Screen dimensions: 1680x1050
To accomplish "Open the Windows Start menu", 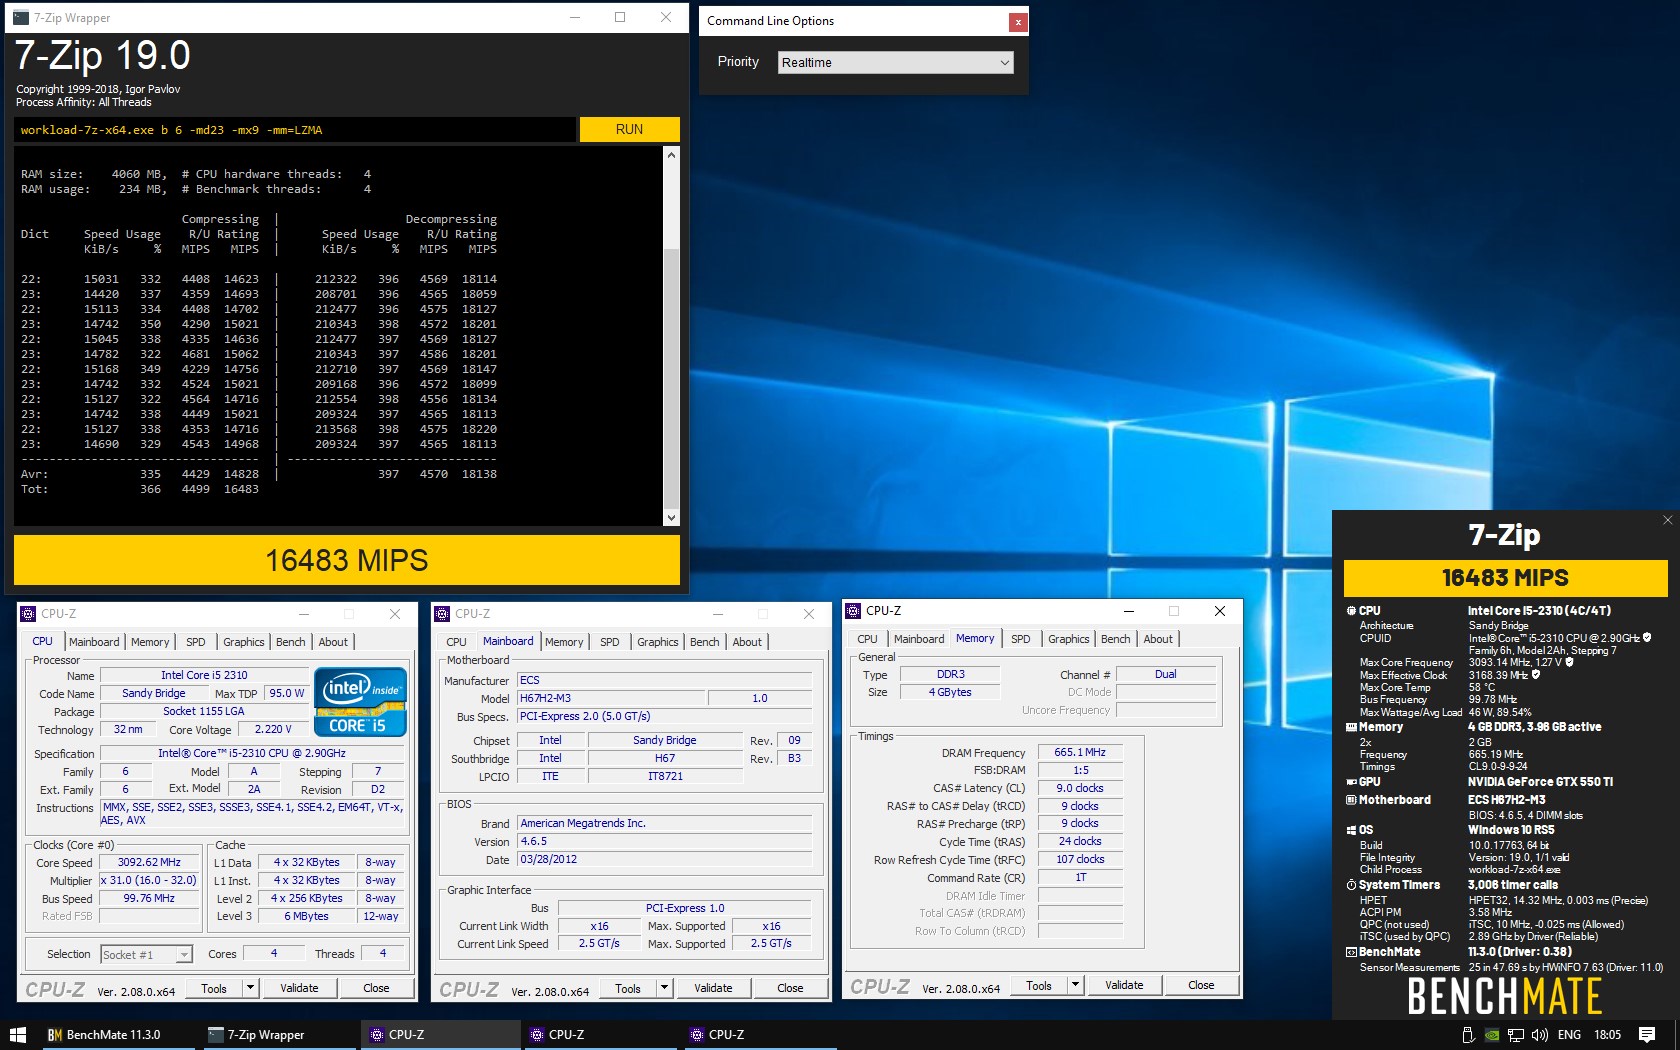I will tap(18, 1035).
